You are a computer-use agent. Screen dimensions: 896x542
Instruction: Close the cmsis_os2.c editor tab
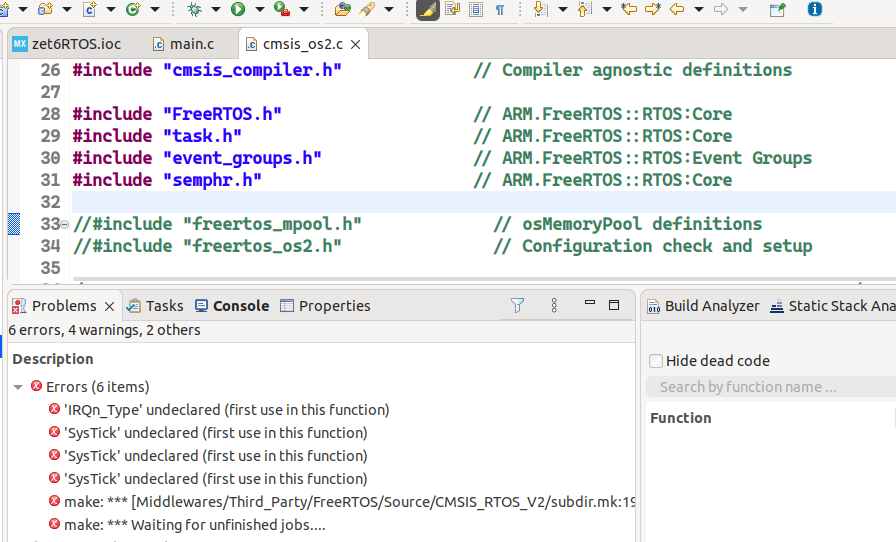357,45
